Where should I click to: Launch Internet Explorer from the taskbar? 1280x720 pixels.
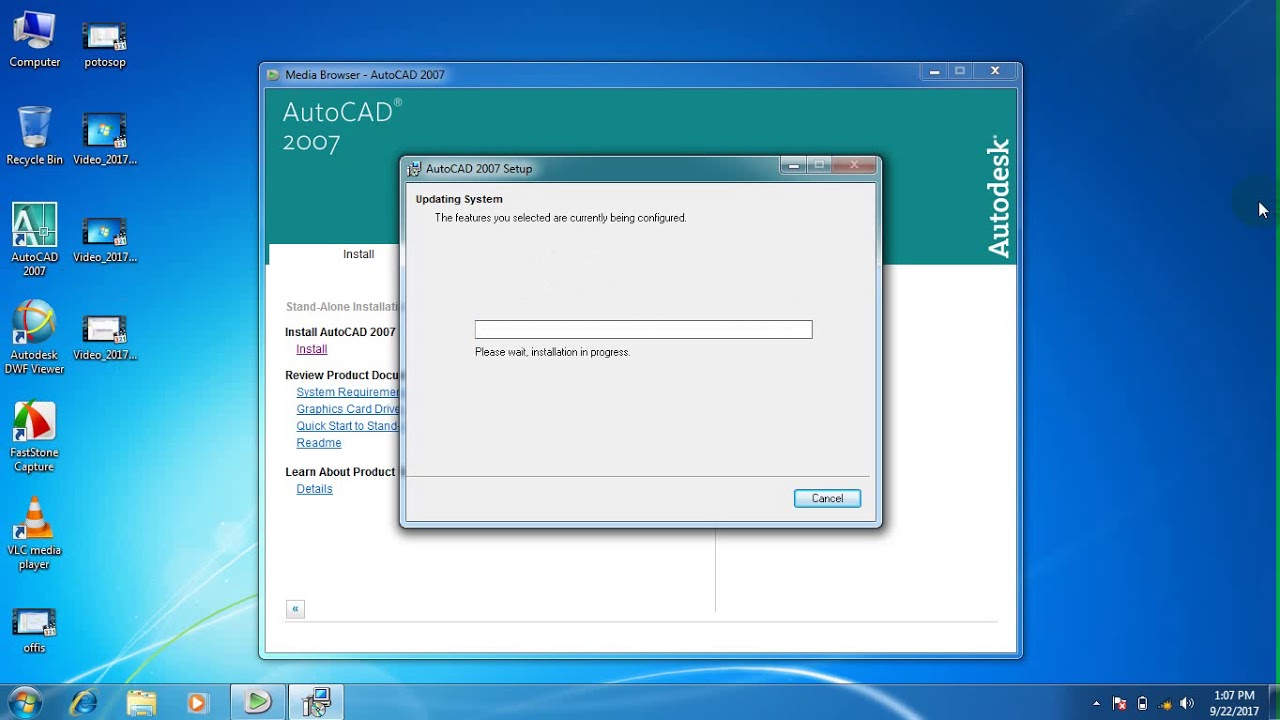tap(83, 703)
